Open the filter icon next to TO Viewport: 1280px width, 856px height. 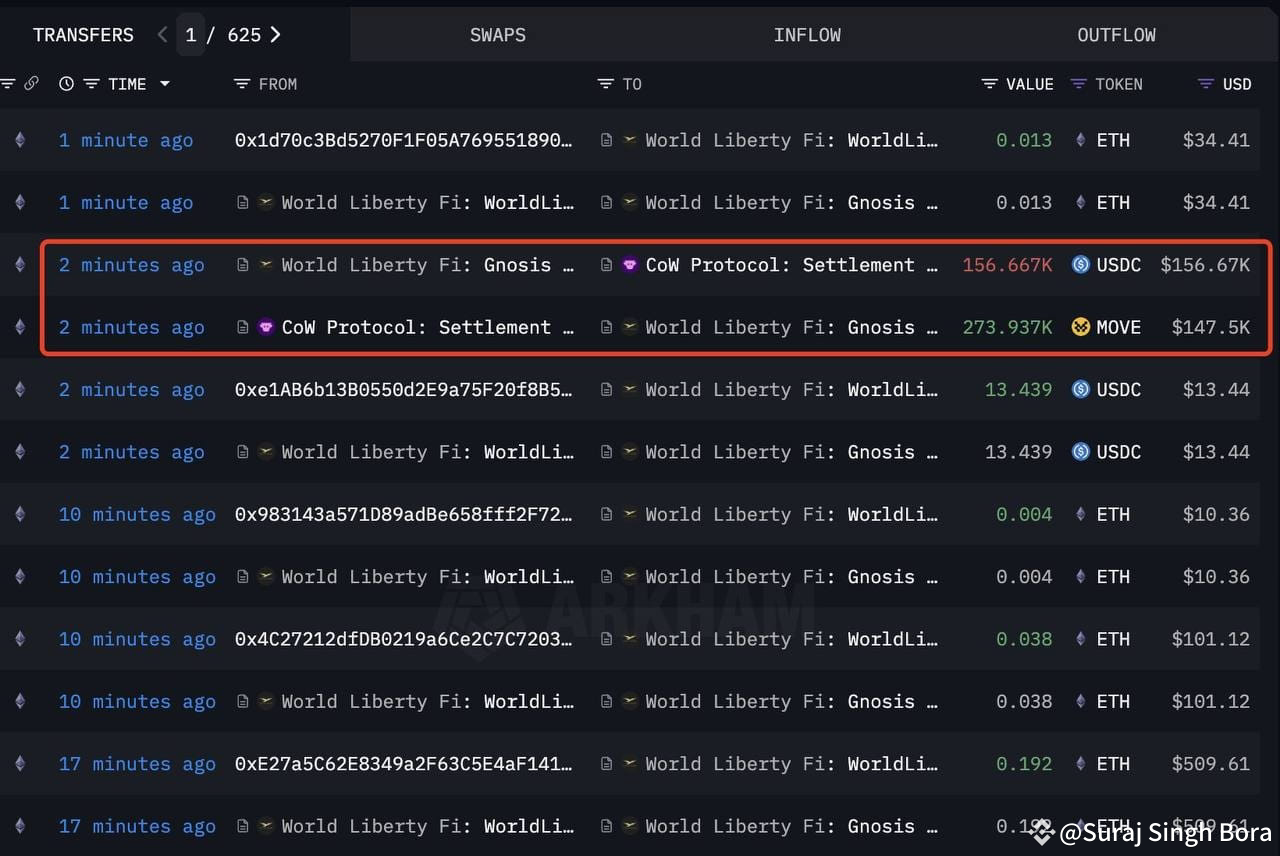[605, 84]
